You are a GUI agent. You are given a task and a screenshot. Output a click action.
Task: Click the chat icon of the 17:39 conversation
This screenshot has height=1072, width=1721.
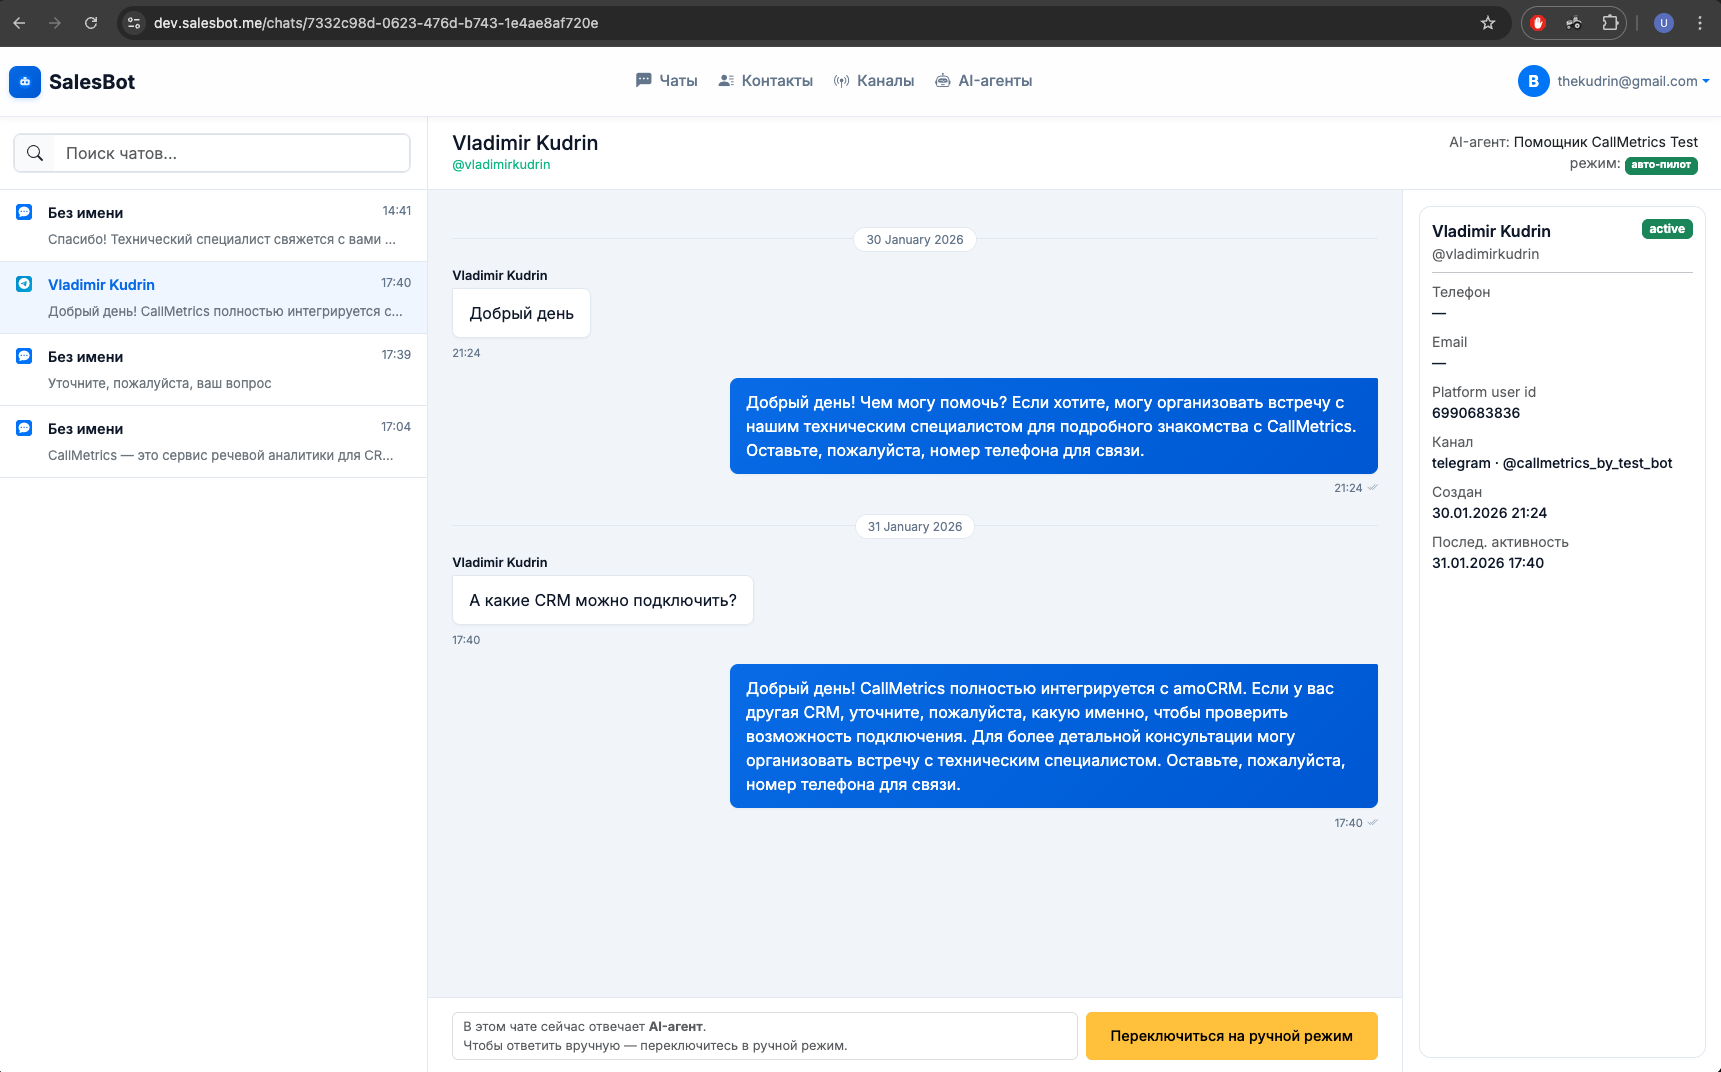pyautogui.click(x=24, y=356)
